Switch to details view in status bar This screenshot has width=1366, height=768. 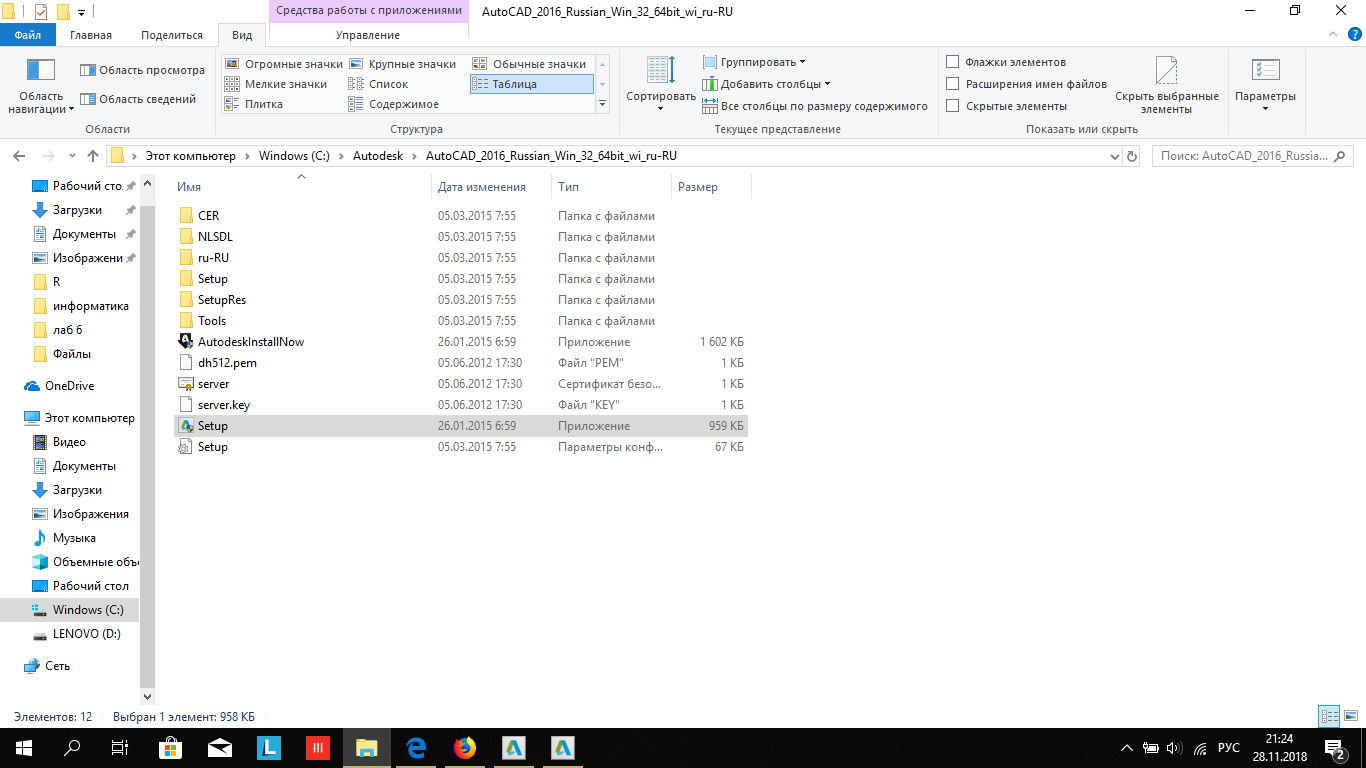(x=1327, y=717)
